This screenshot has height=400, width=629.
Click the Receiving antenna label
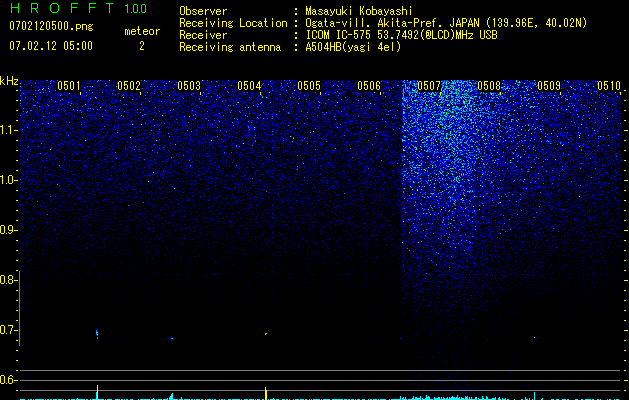click(230, 47)
